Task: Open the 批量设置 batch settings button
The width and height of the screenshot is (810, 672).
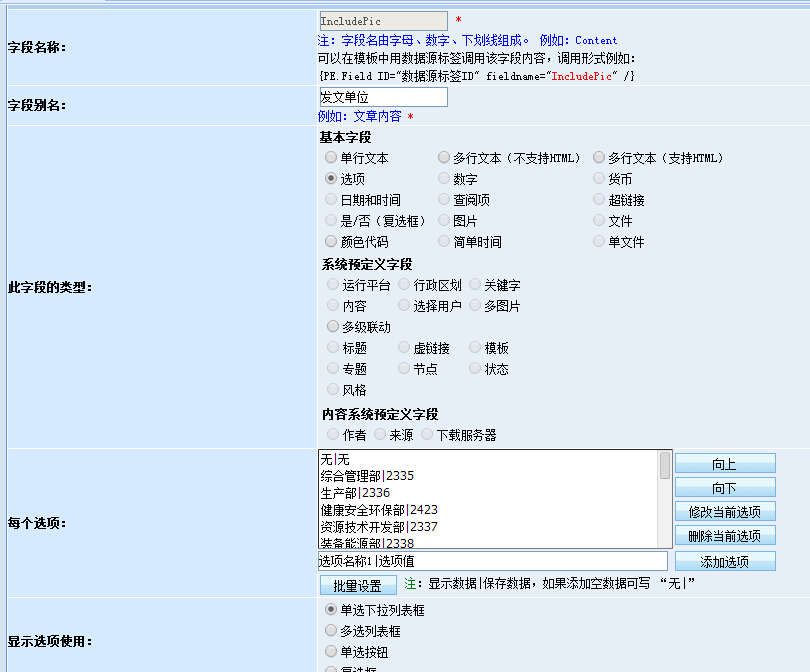Action: pos(357,585)
